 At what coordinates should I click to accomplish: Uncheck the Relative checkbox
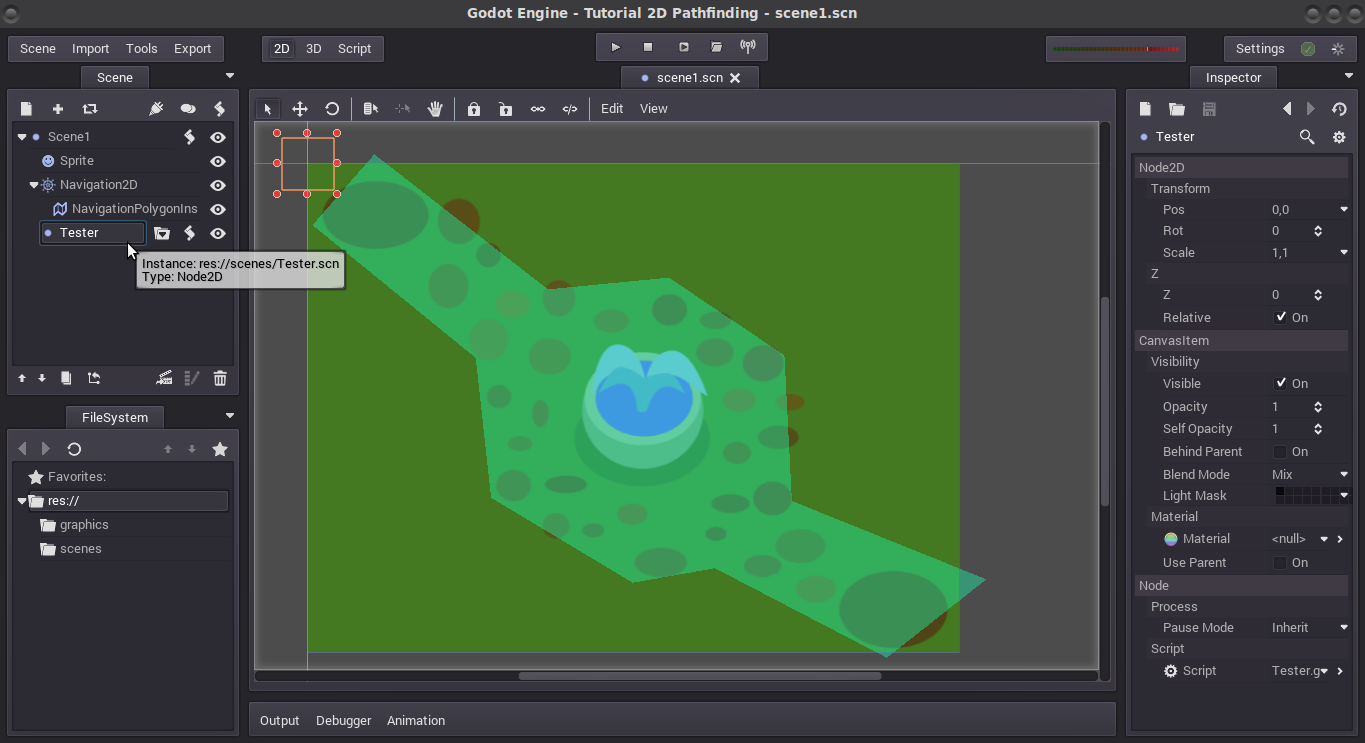1281,317
